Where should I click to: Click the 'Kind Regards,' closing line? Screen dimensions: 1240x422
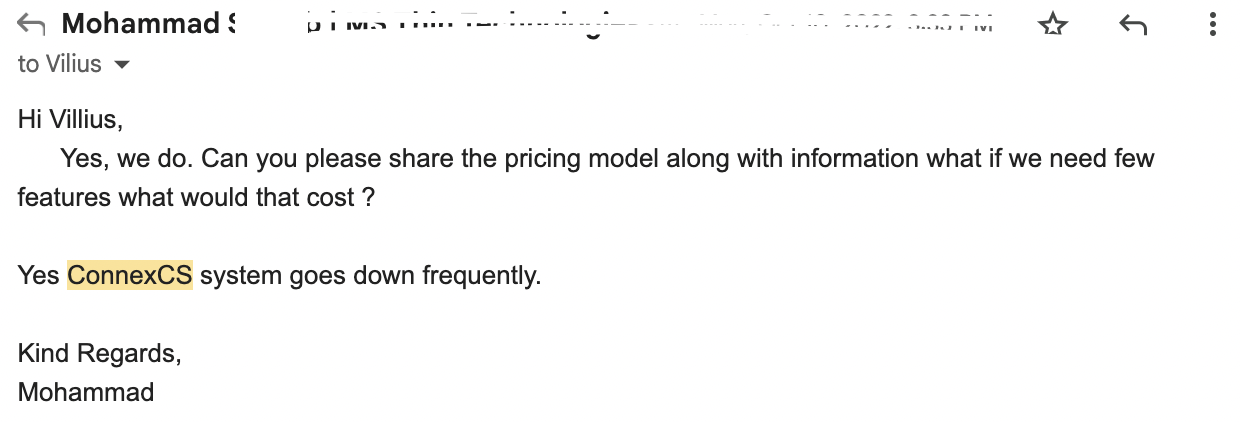[x=99, y=353]
